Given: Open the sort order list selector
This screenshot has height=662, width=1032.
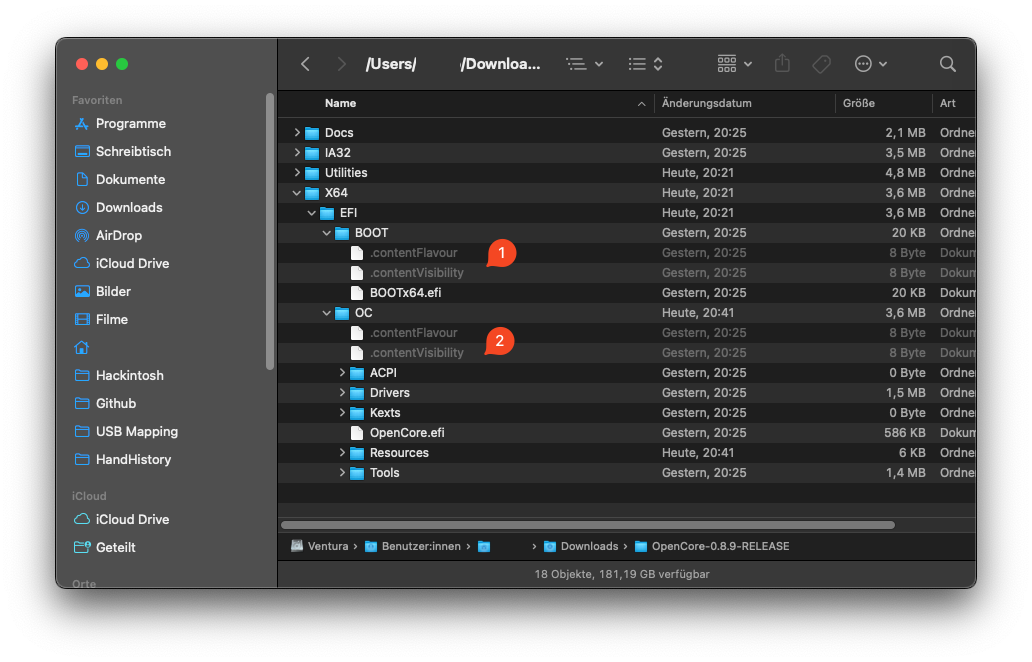Looking at the screenshot, I should point(645,64).
